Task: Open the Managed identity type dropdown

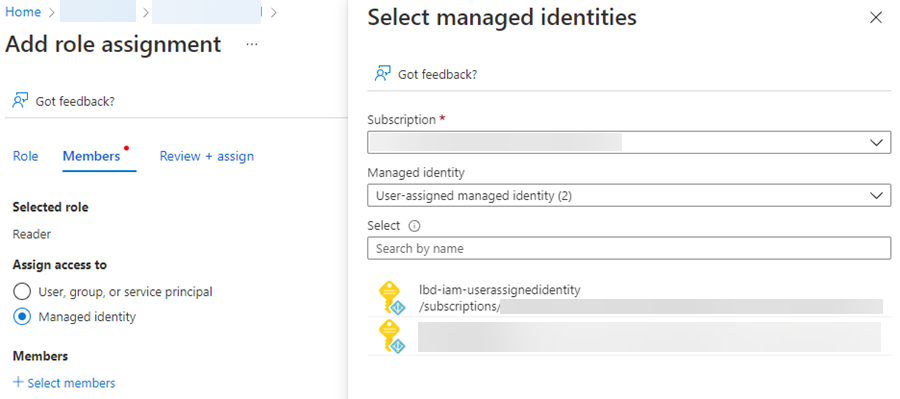Action: [x=629, y=195]
